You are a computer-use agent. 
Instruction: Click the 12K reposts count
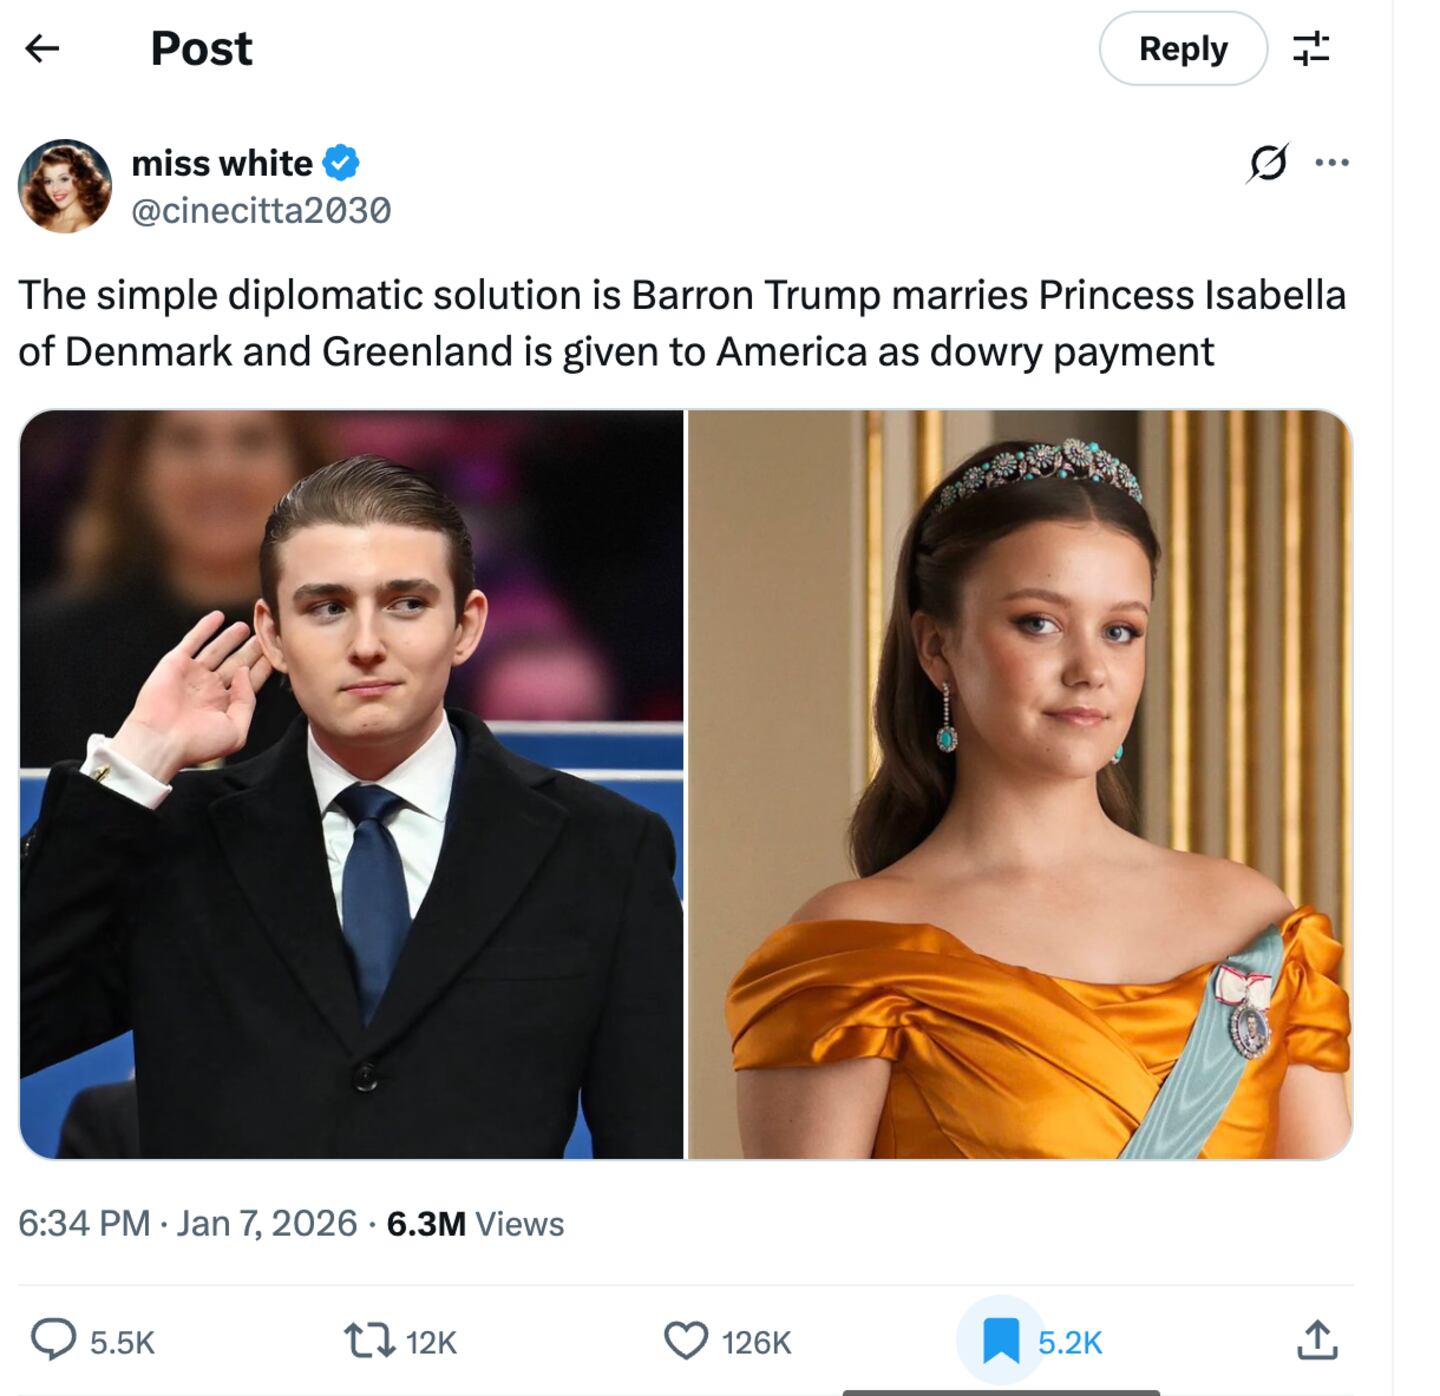[431, 1342]
